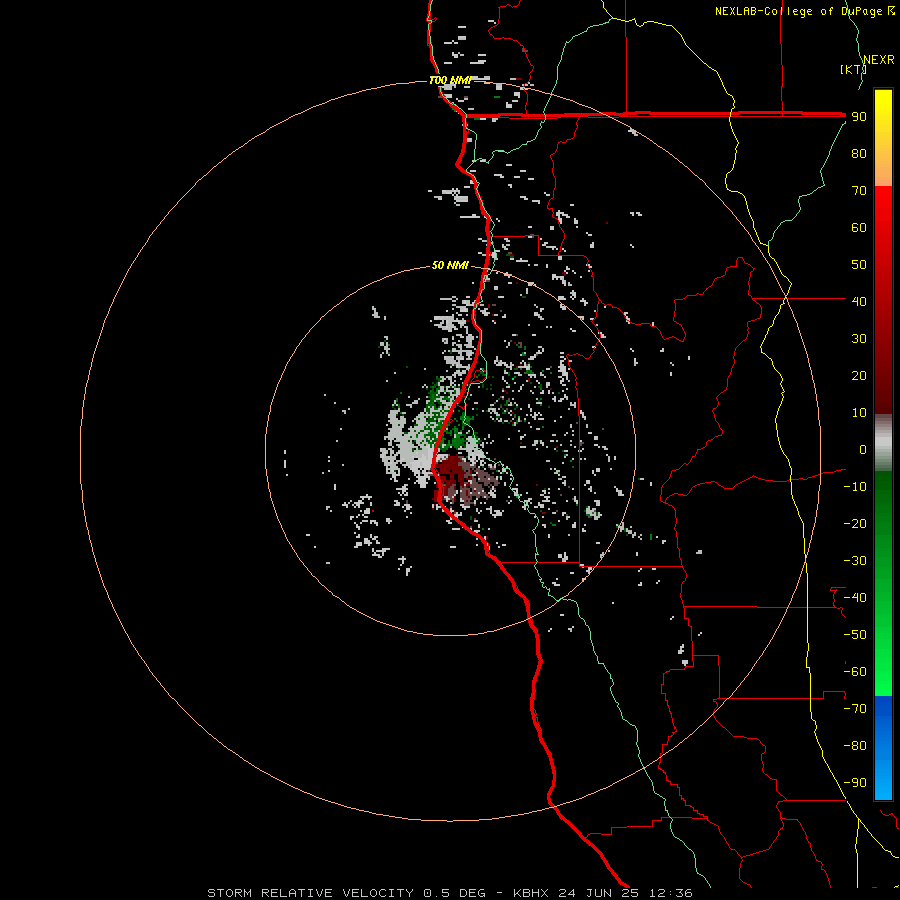Click the 0 value on the velocity scale
This screenshot has width=900, height=900.
click(x=863, y=449)
